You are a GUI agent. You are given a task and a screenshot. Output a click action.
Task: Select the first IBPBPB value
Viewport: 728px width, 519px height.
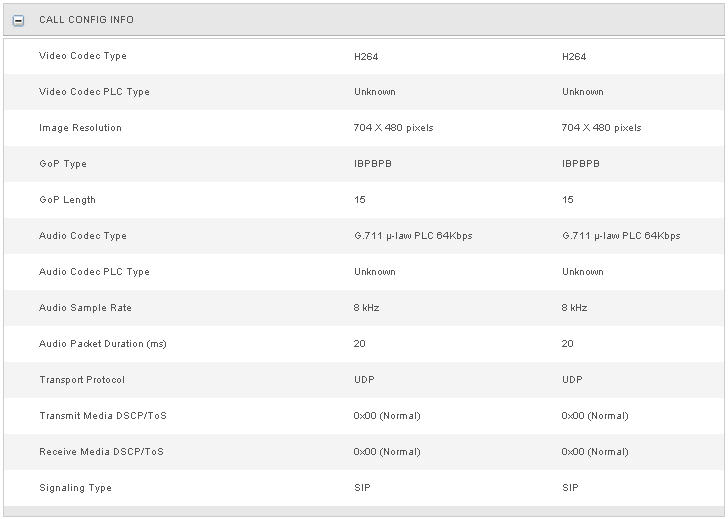373,163
